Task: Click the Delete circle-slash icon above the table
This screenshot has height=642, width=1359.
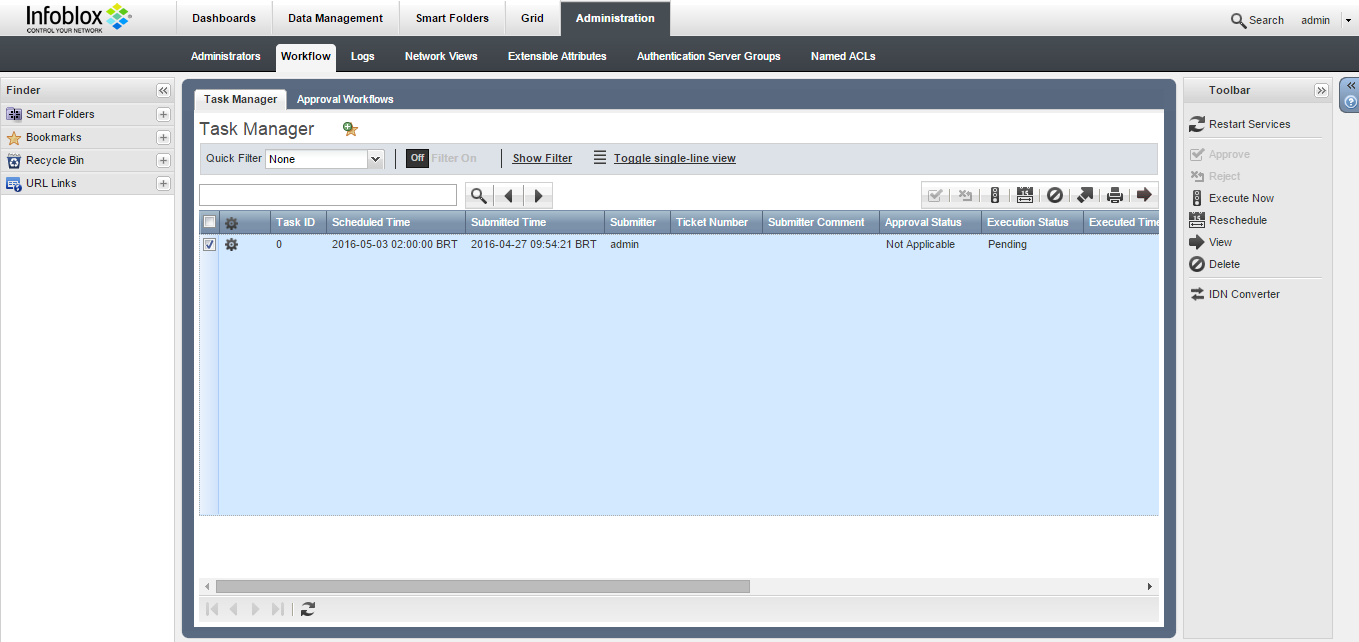Action: [x=1054, y=196]
